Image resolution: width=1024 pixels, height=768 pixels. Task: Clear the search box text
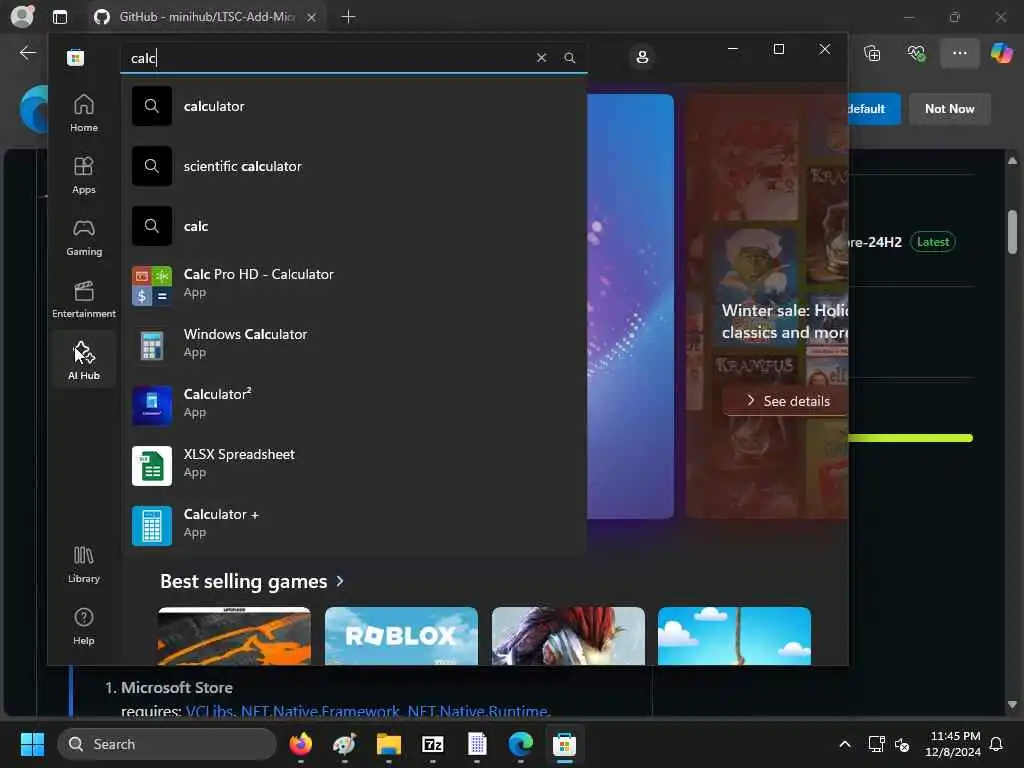541,57
